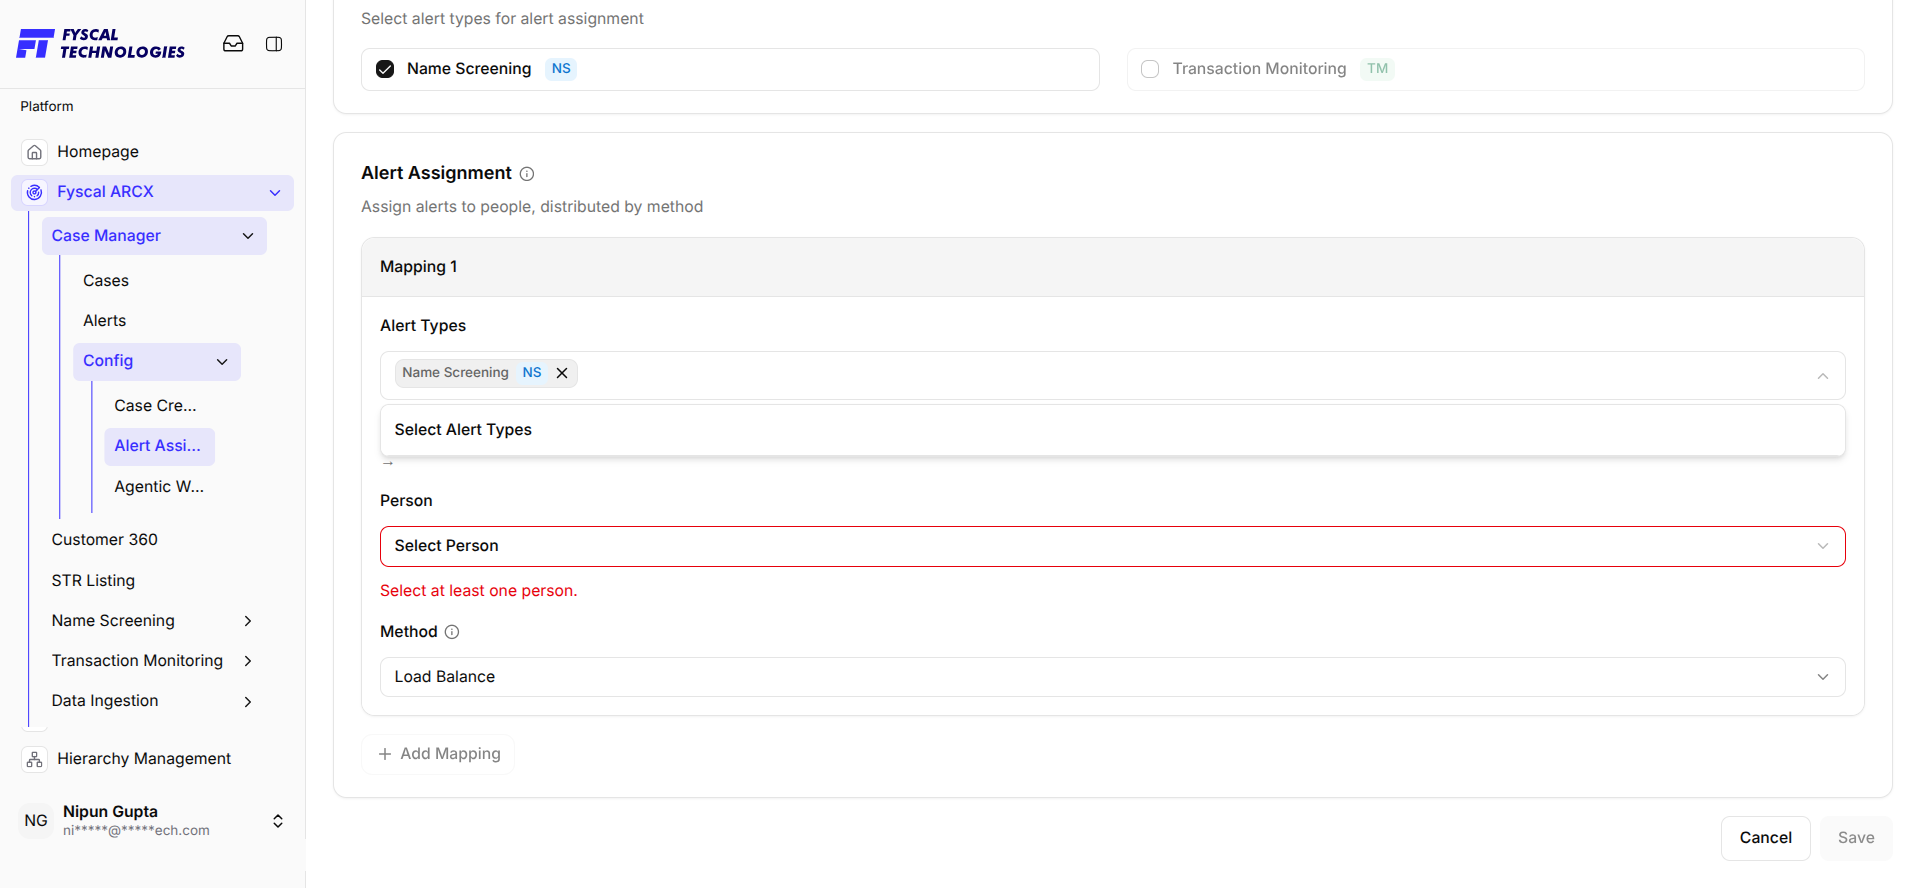1920x888 pixels.
Task: Open Hierarchy Management
Action: 144,759
